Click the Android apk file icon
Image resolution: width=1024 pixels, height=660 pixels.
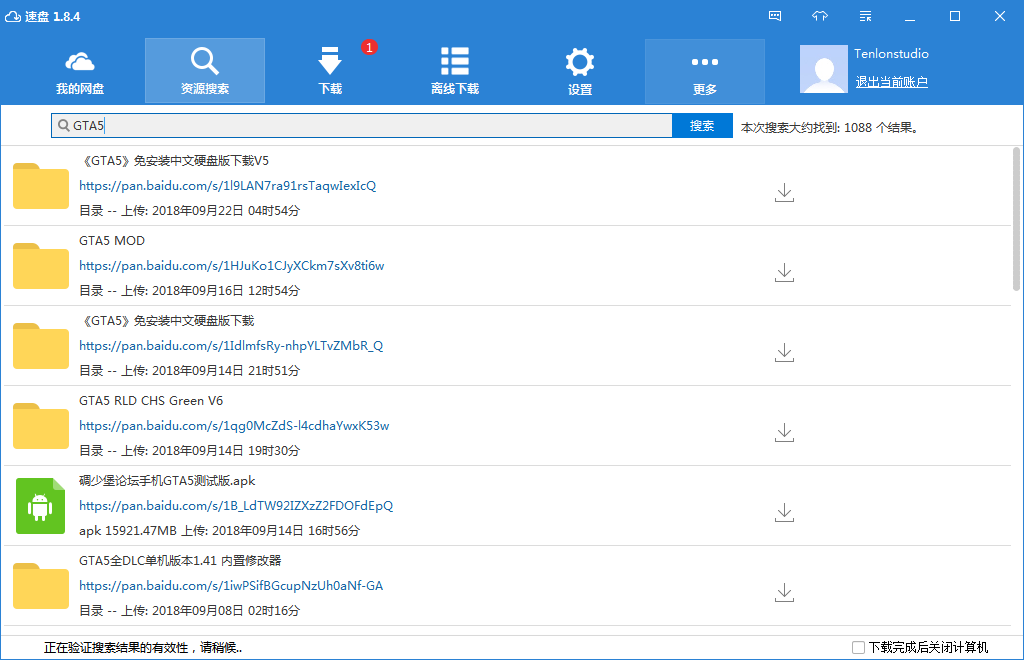point(40,506)
